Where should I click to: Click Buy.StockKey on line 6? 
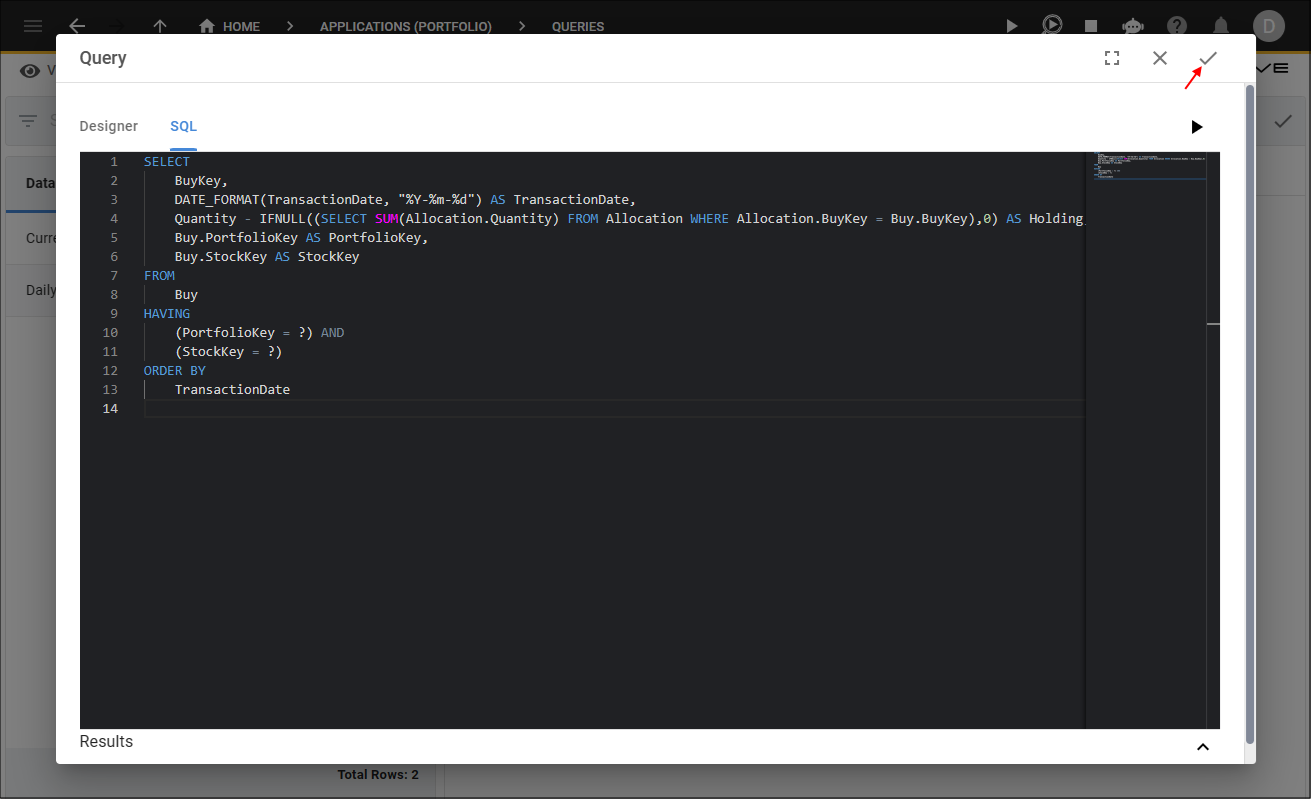point(221,256)
